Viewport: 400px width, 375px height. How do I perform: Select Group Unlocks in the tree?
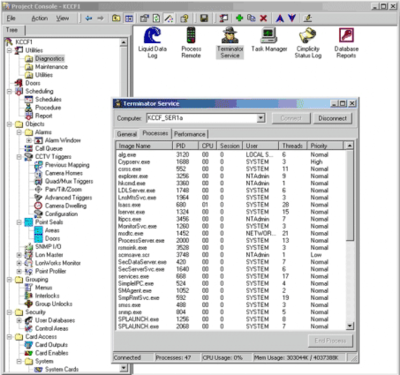click(x=54, y=304)
